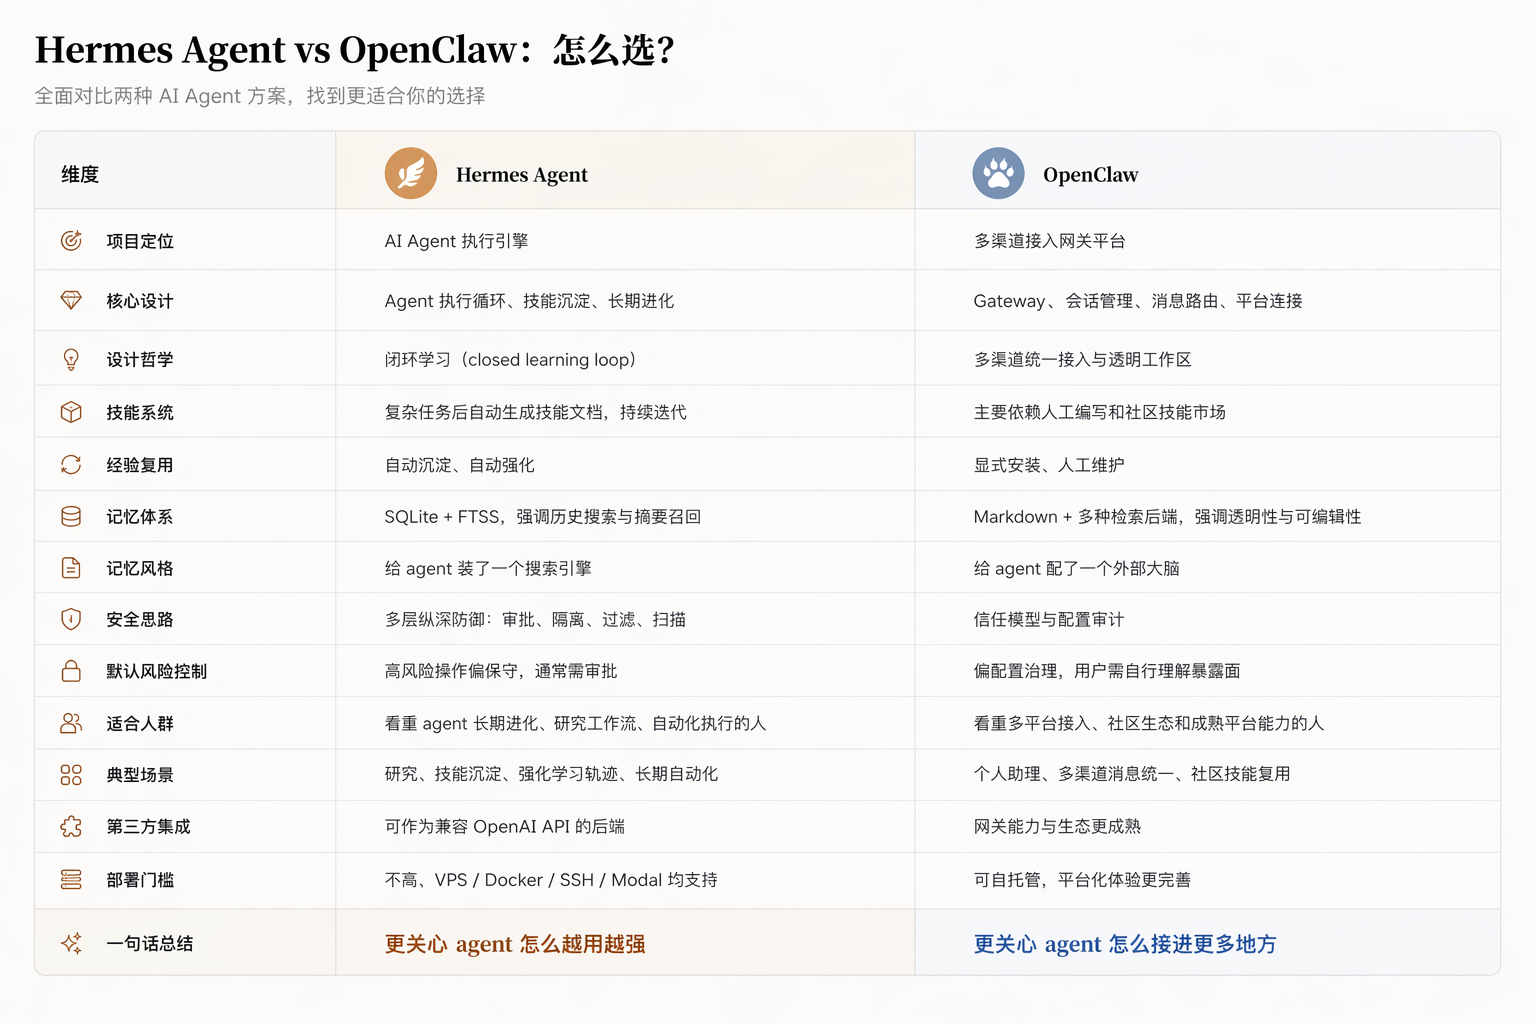The image size is (1536, 1024).
Task: Click the server stack icon beside 部署门槛
Action: click(71, 880)
